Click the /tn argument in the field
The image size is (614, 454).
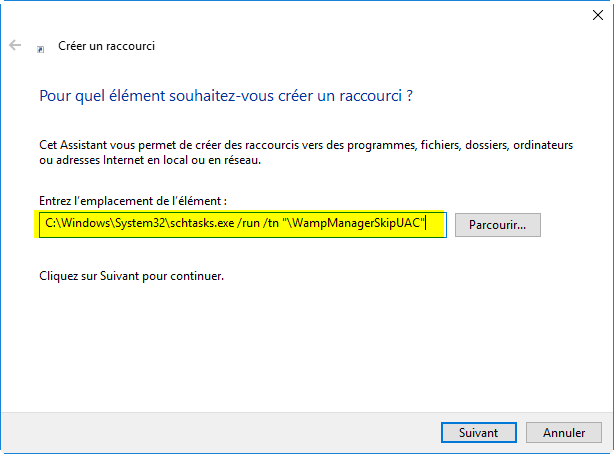tap(271, 223)
